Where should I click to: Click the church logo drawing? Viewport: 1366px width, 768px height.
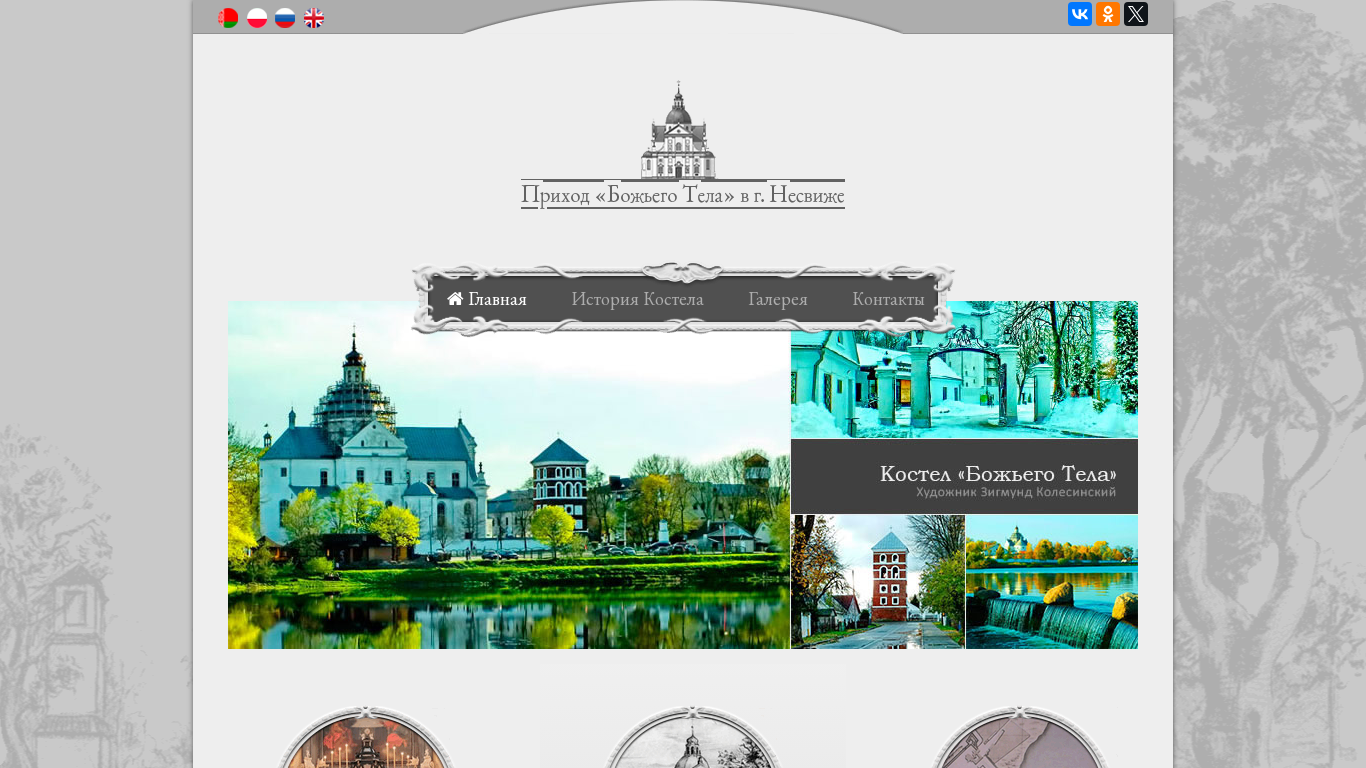click(x=679, y=130)
